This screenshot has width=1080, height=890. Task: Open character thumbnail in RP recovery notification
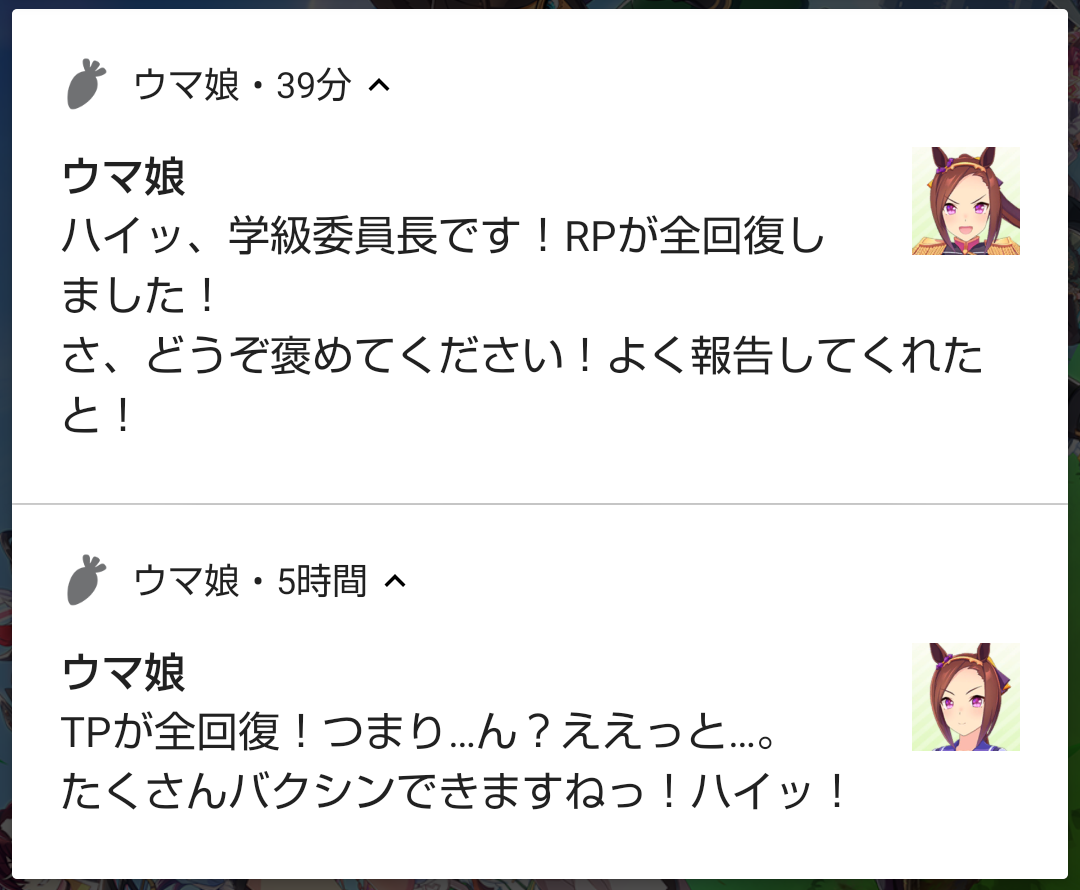click(966, 201)
